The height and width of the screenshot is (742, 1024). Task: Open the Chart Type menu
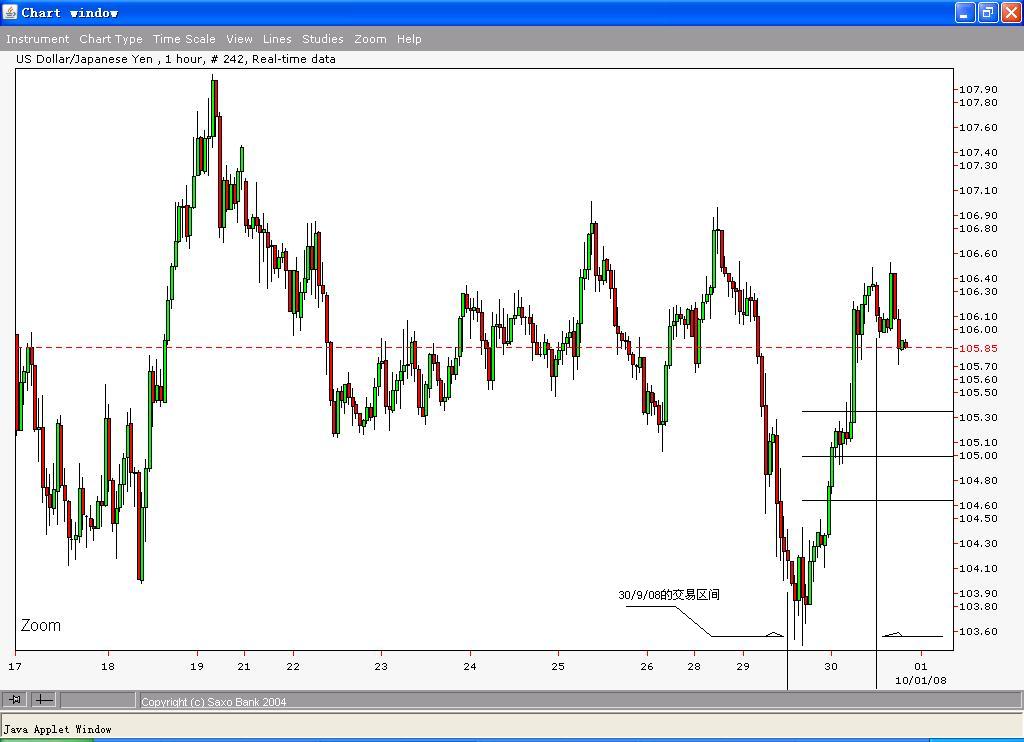(x=111, y=39)
